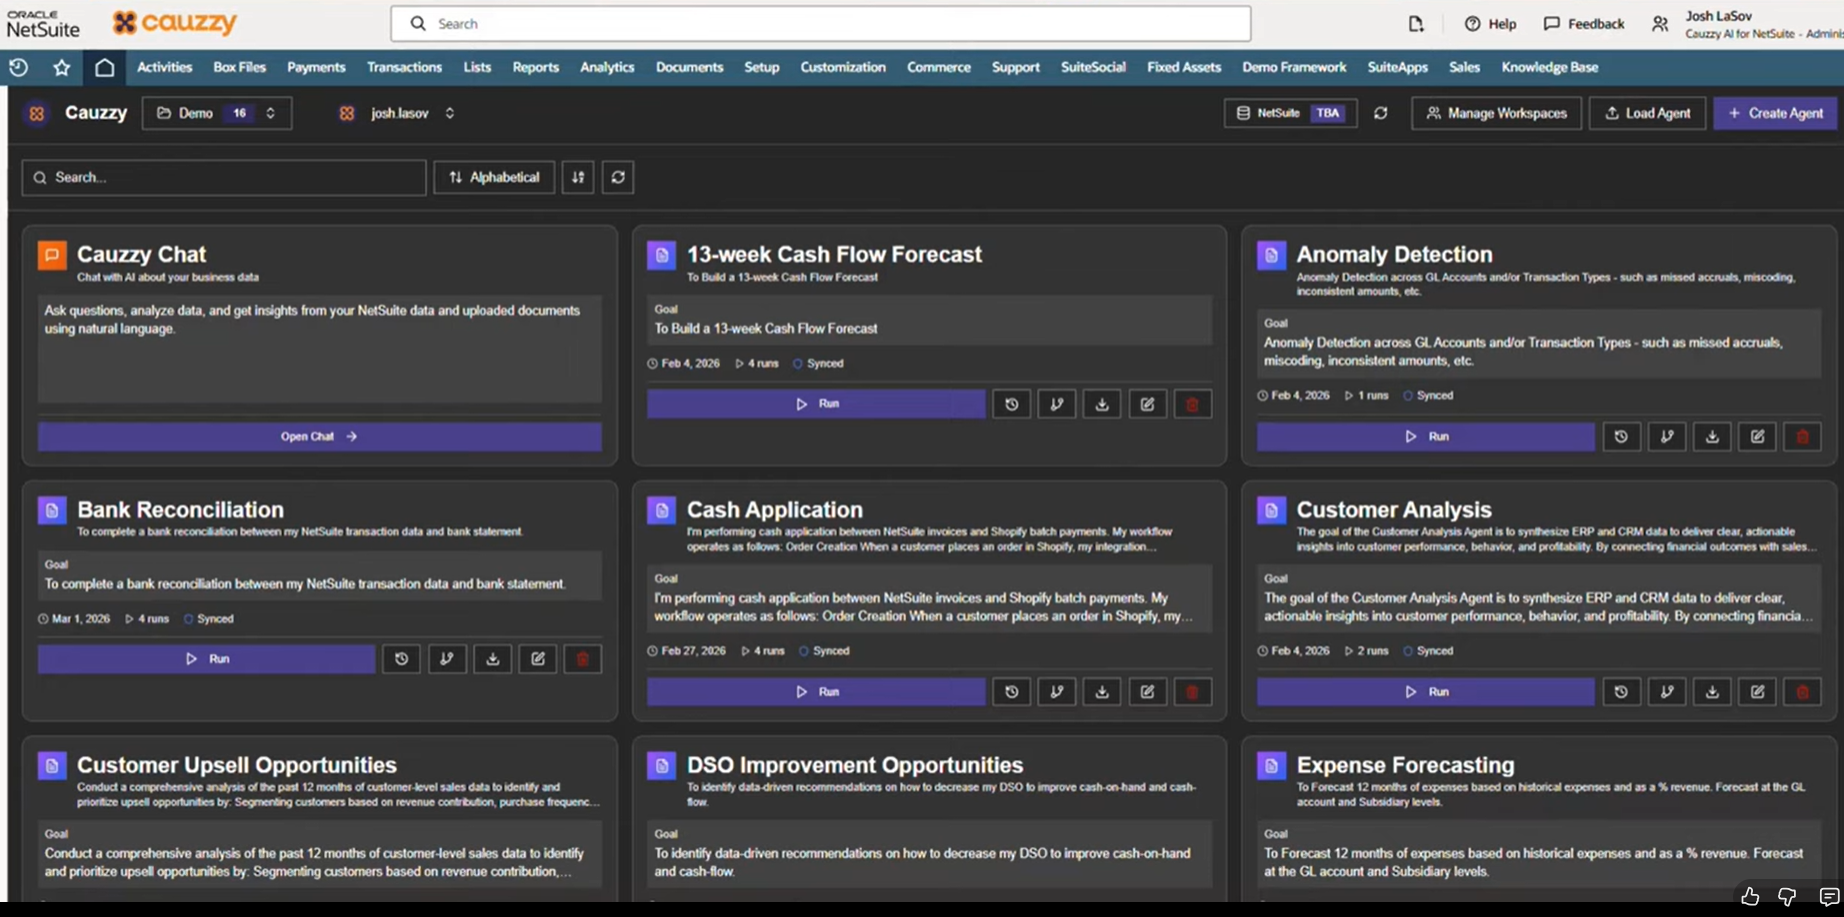The height and width of the screenshot is (917, 1844).
Task: Focus the agent Search... field
Action: (224, 177)
